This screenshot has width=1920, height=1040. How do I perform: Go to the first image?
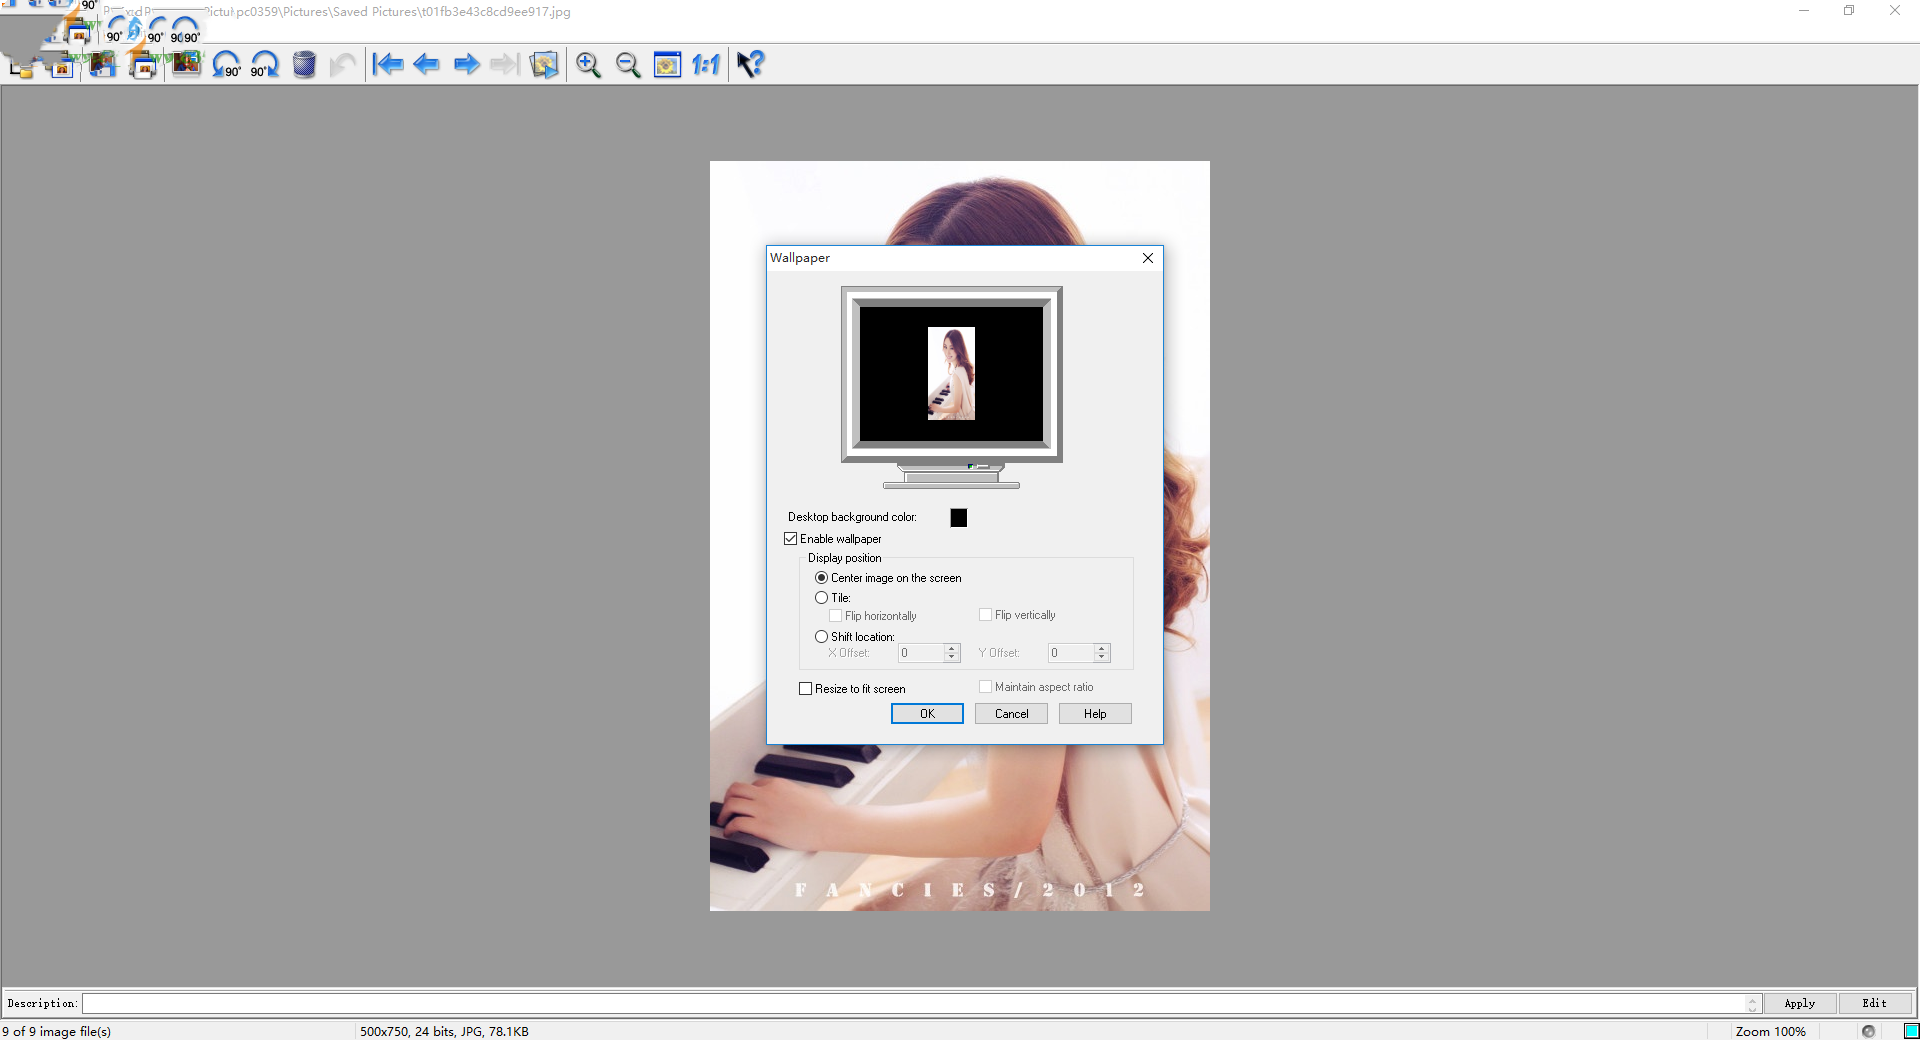pyautogui.click(x=387, y=65)
